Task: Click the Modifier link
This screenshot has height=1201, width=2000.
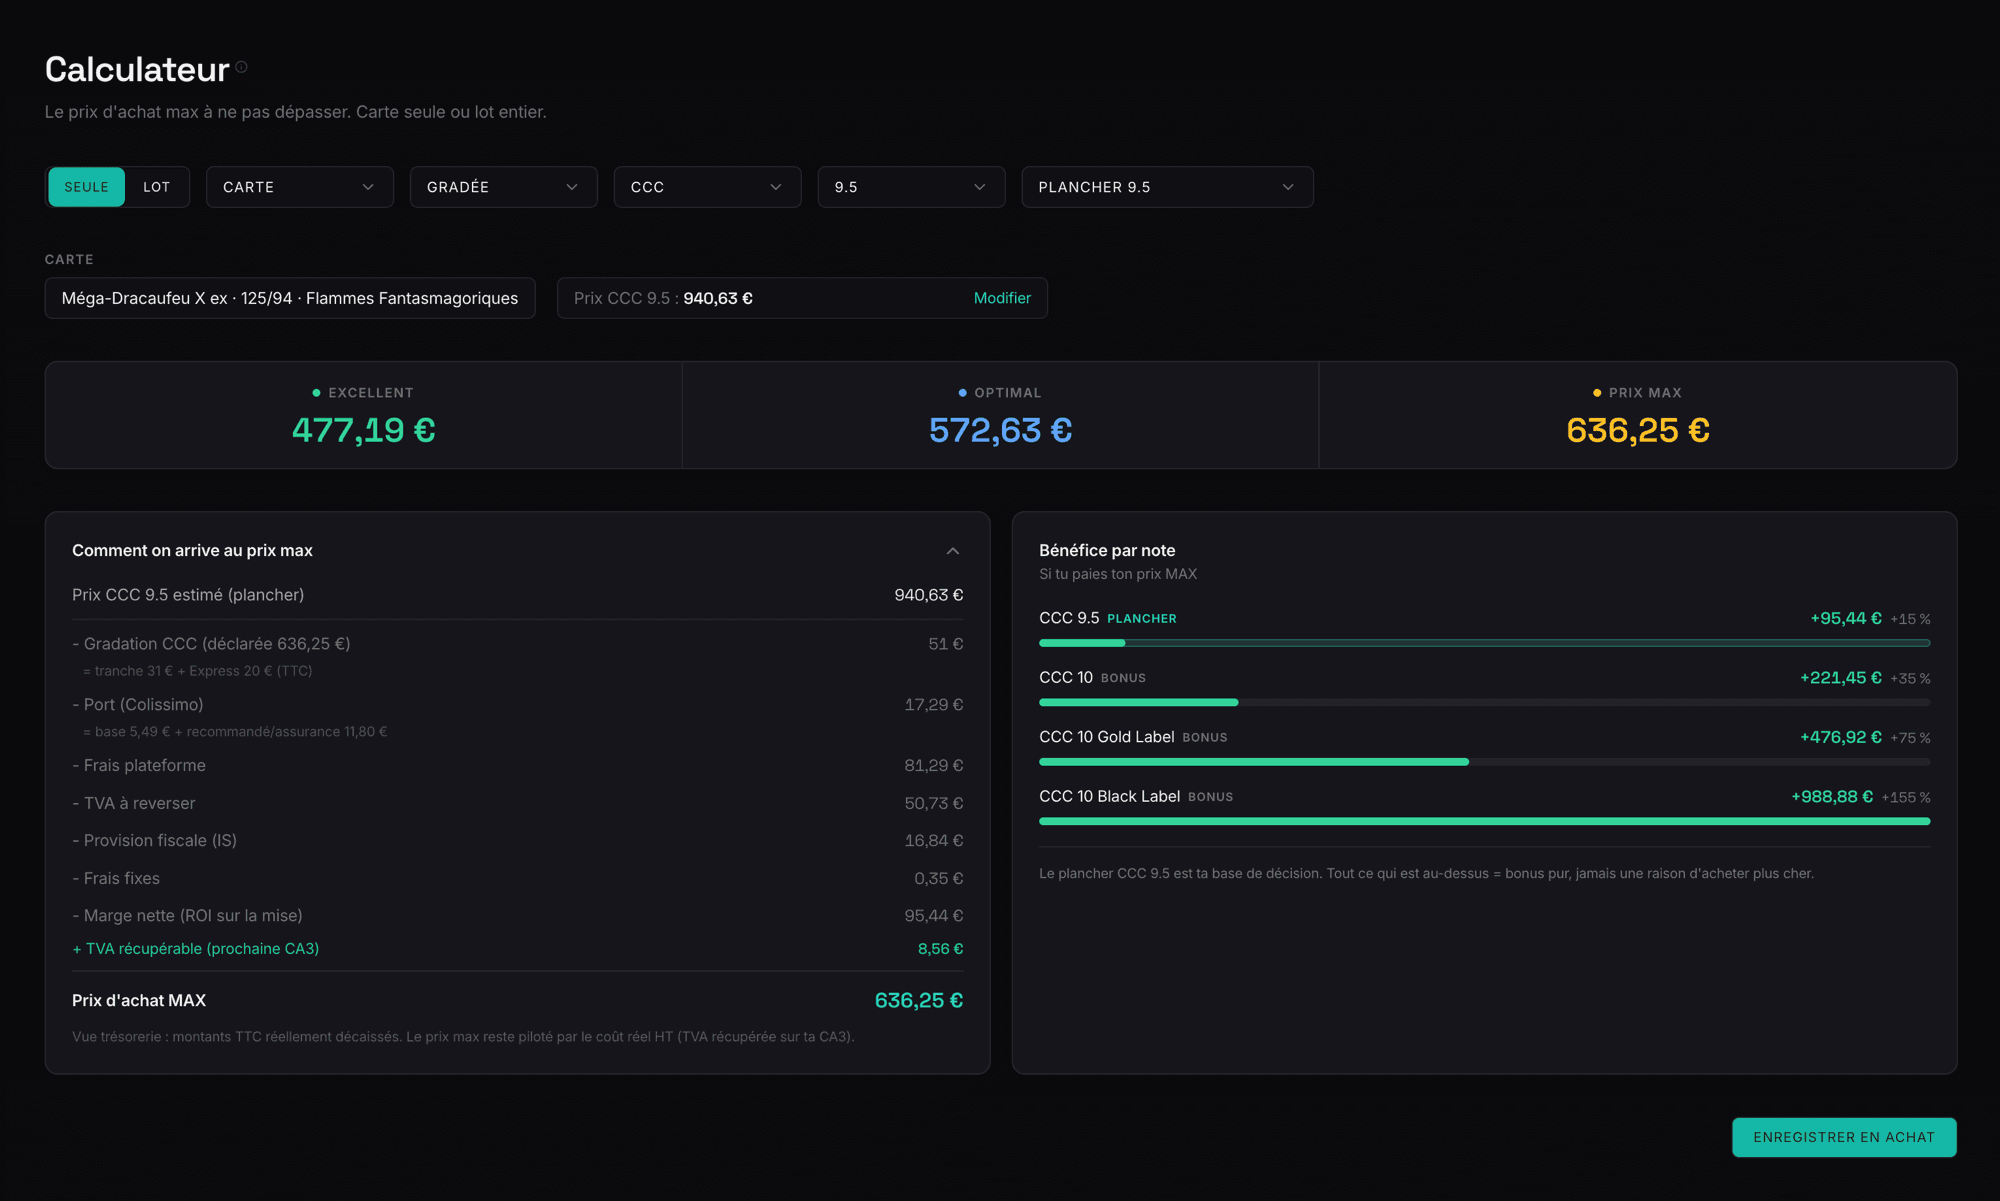Action: (1002, 298)
